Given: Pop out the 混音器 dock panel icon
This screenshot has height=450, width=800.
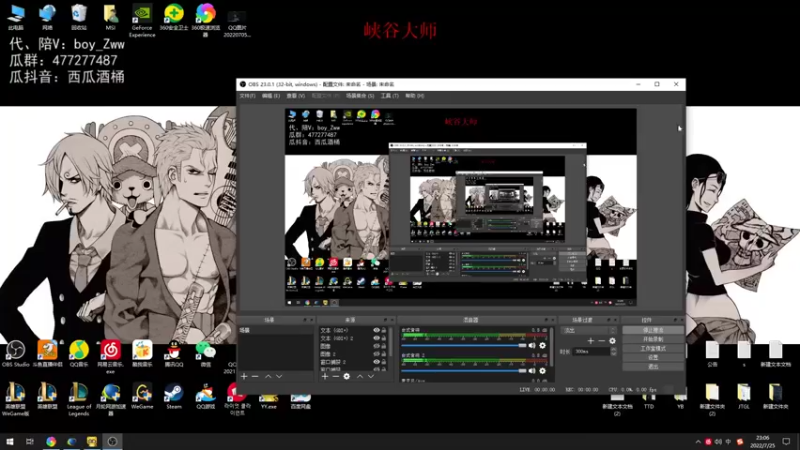Looking at the screenshot, I should tap(546, 320).
